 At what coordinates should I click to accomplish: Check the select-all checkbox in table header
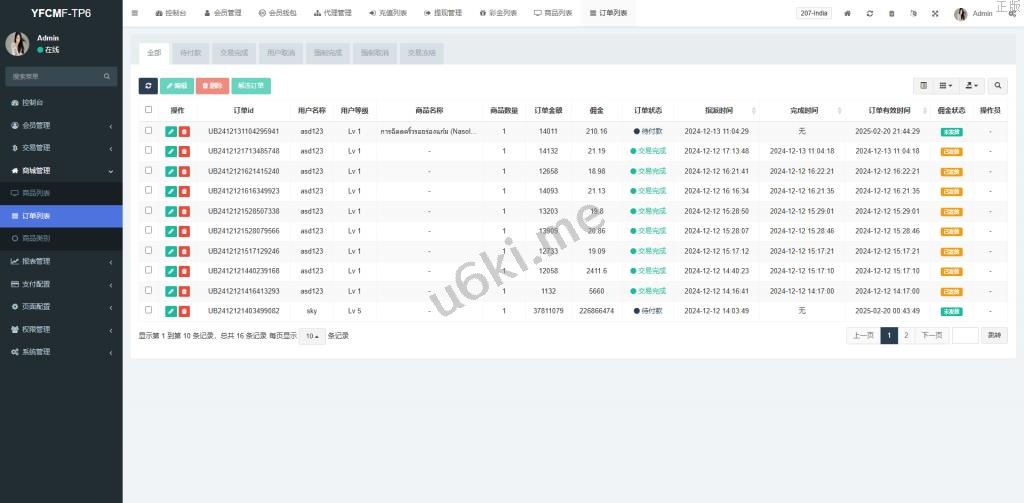coord(149,110)
